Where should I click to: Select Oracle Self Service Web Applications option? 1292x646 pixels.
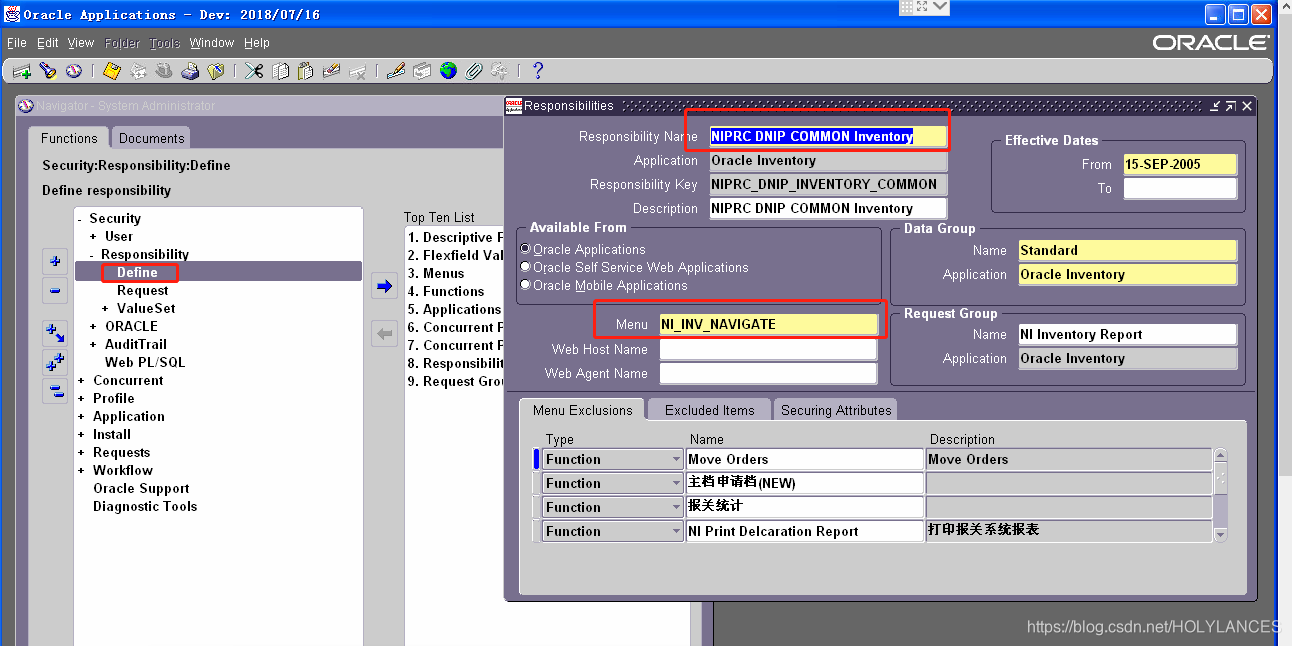[x=525, y=267]
